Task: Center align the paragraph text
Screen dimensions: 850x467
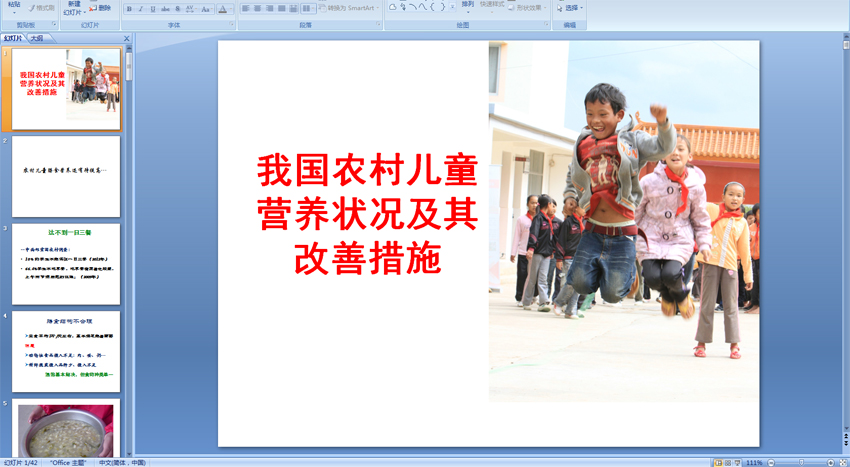Action: 257,8
